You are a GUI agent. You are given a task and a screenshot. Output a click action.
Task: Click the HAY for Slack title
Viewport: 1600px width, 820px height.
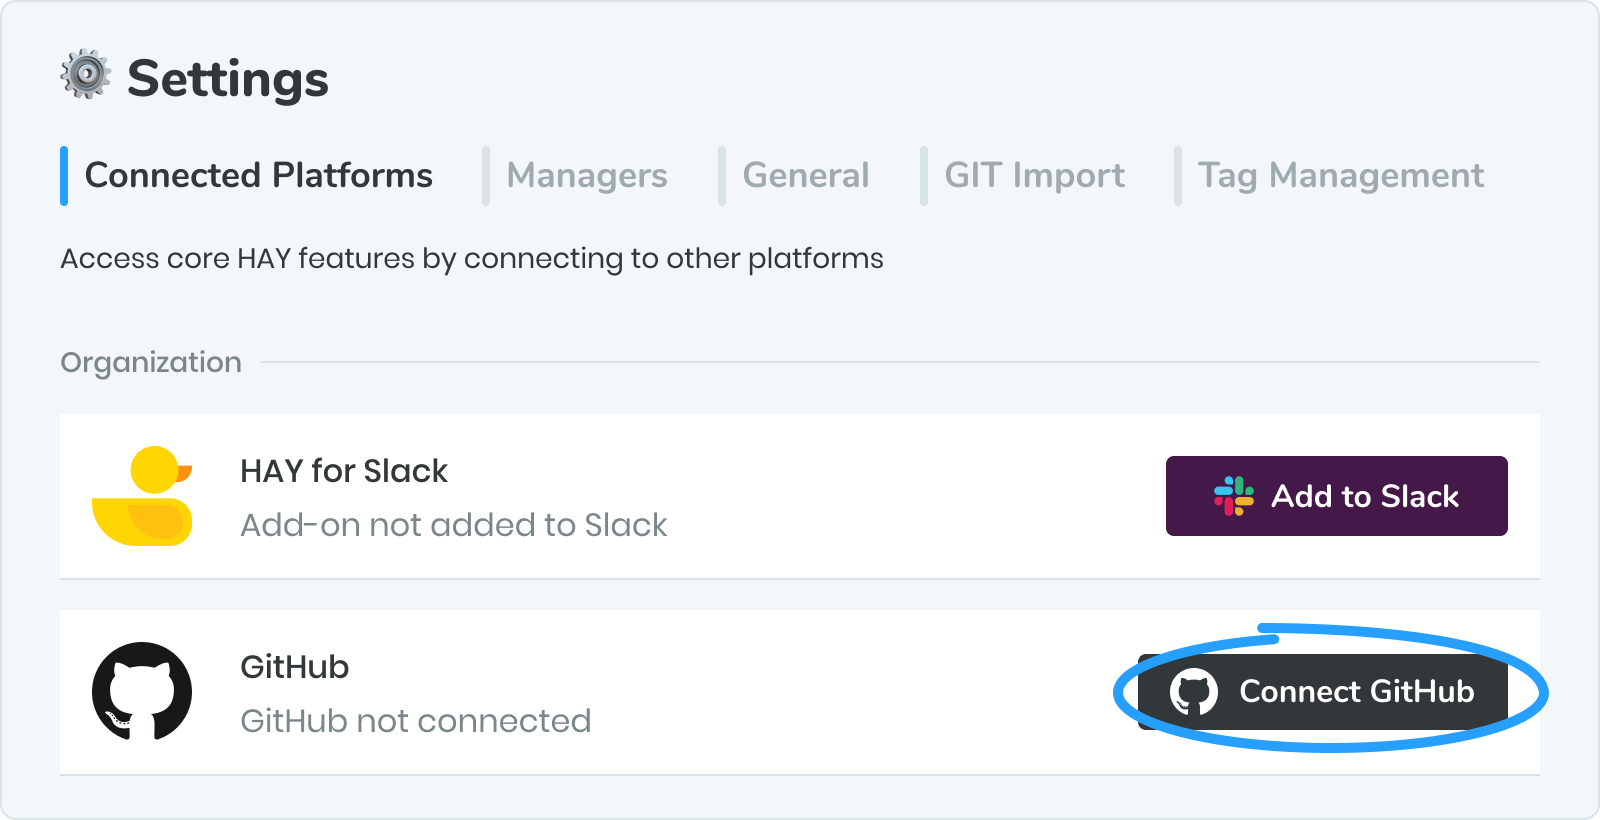344,471
